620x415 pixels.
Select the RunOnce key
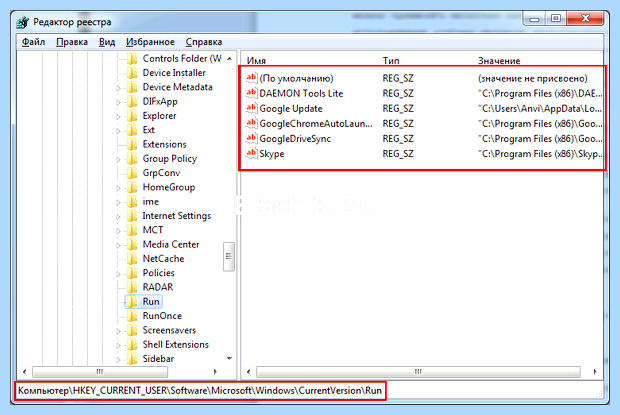point(162,316)
